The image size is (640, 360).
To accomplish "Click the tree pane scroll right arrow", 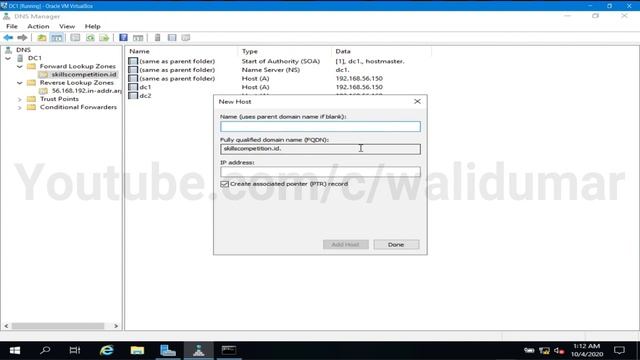I will 116,326.
